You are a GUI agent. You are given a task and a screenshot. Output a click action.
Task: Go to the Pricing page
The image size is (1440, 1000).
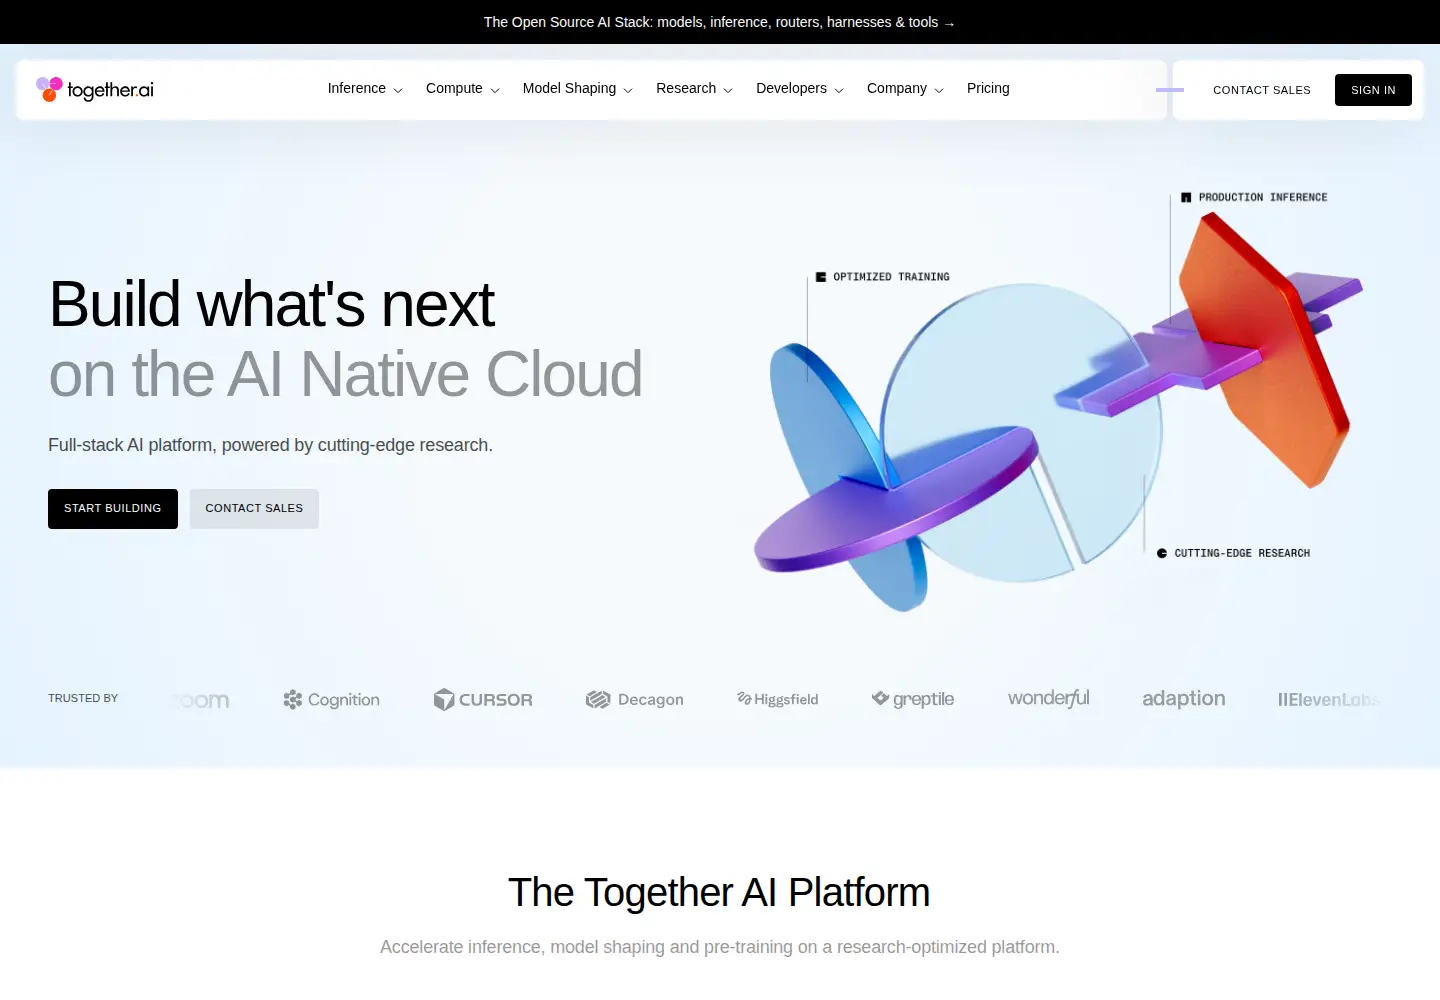[988, 88]
